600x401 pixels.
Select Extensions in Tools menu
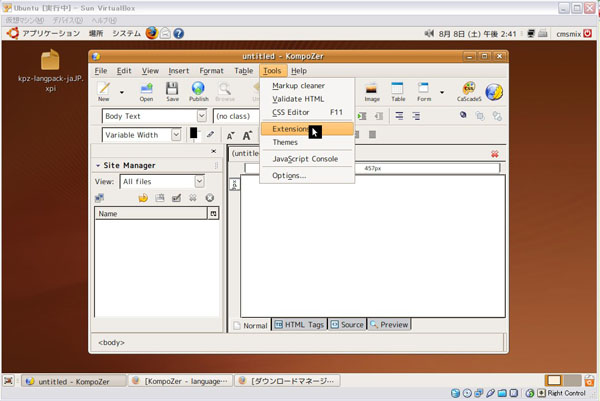pos(307,129)
